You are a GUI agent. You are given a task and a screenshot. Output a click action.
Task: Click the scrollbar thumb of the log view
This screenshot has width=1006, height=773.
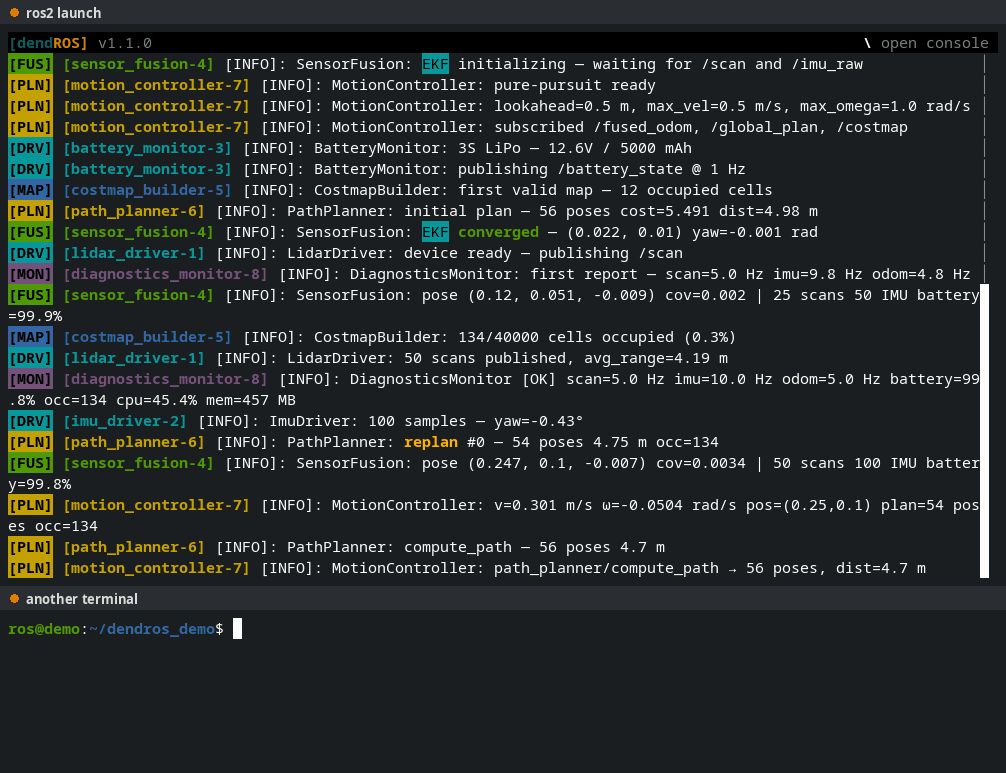pos(984,430)
